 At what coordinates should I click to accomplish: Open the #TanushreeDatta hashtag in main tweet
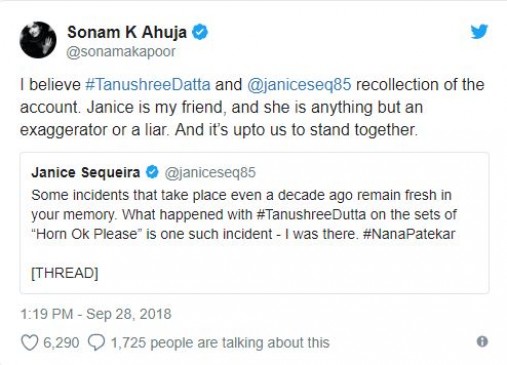point(148,85)
